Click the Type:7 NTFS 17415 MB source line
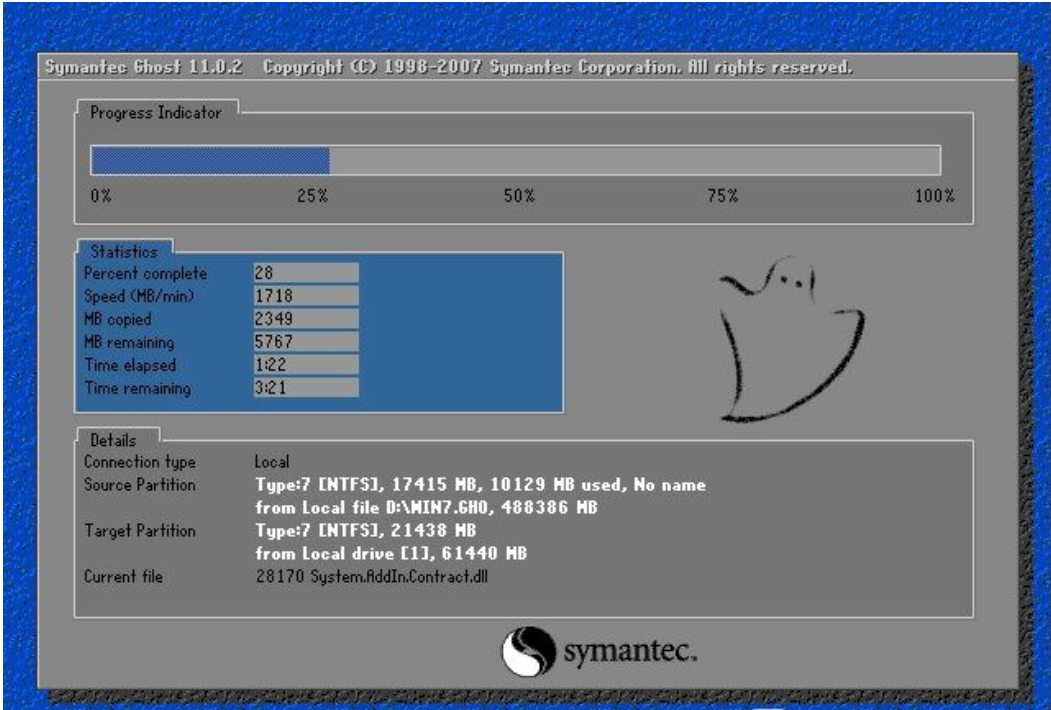 480,485
